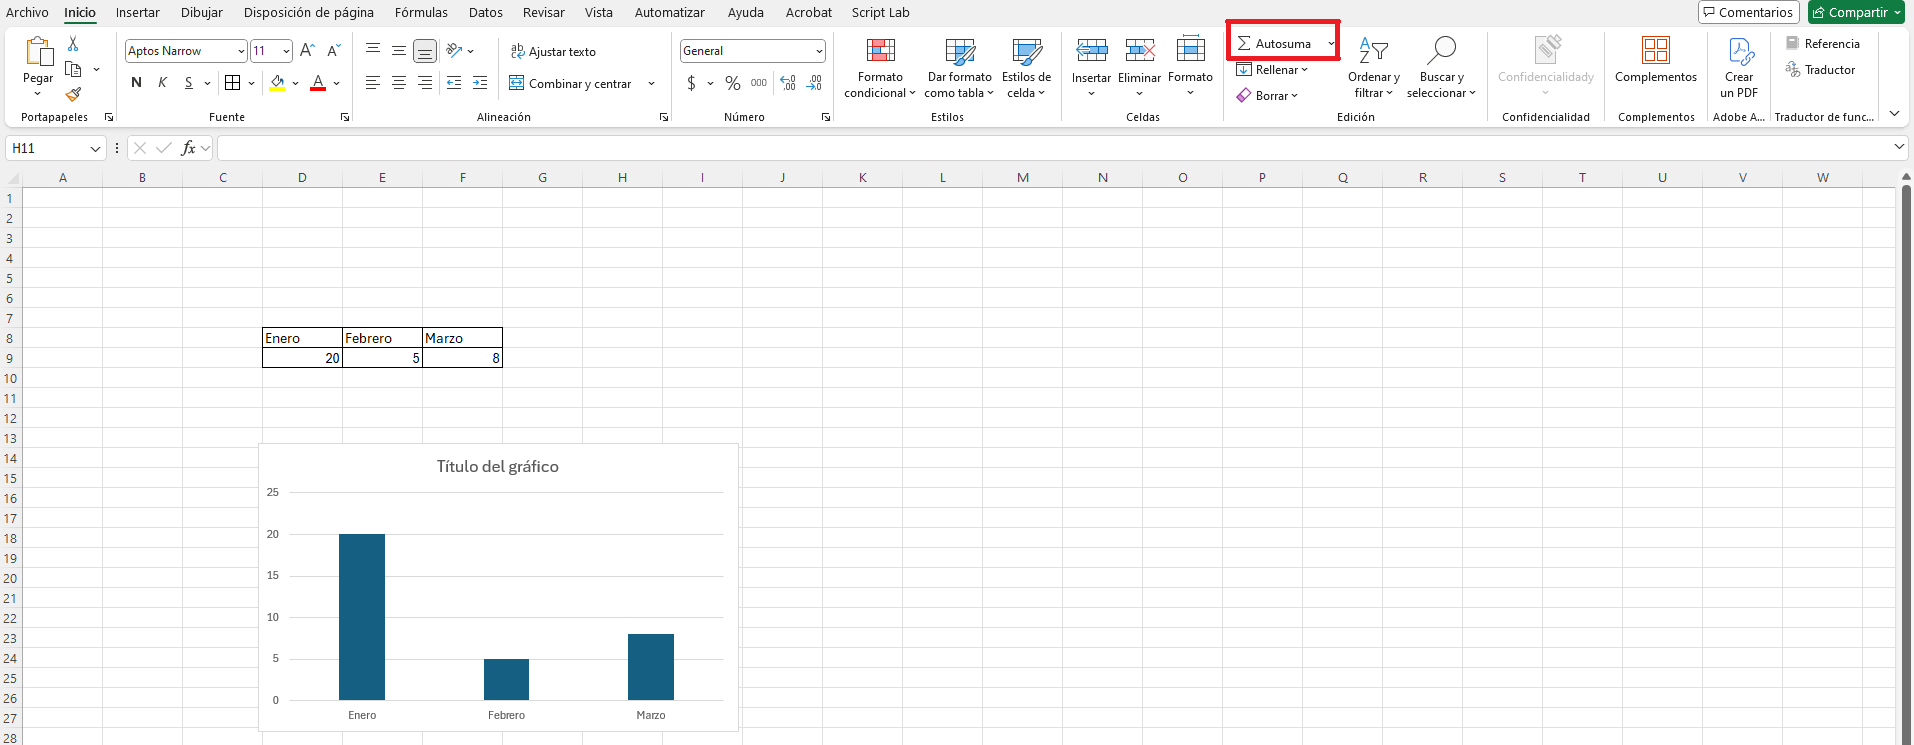
Task: Click the Comentarios button
Action: click(x=1748, y=12)
